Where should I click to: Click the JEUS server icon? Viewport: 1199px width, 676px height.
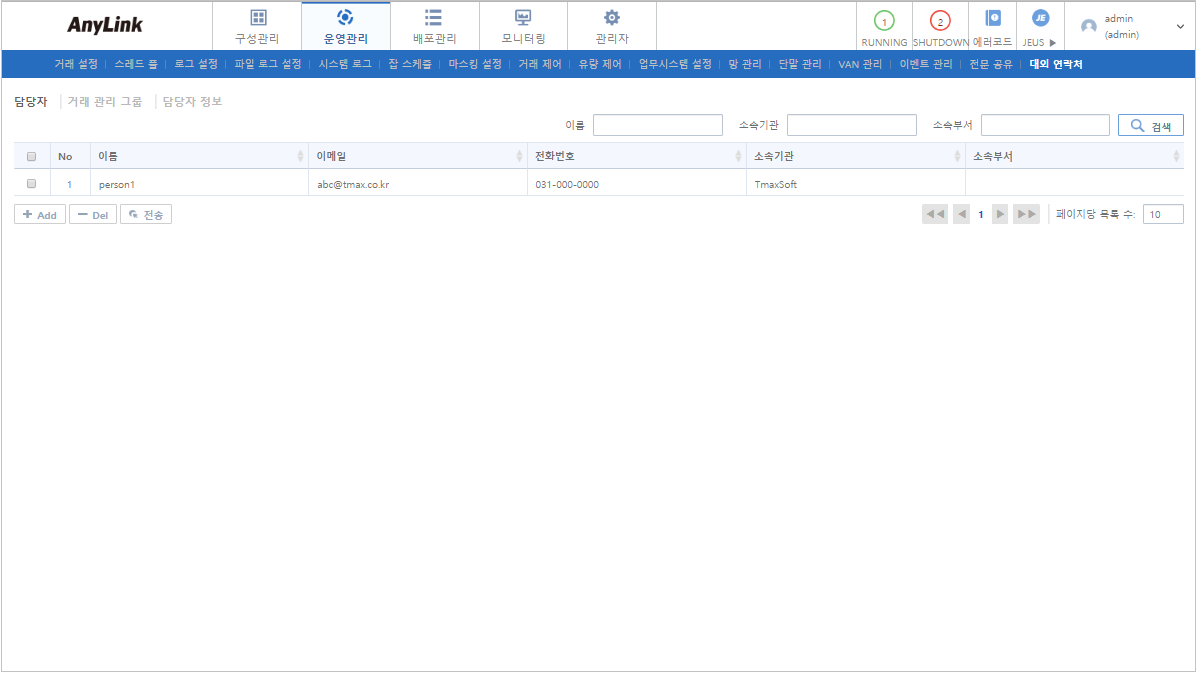point(1040,18)
